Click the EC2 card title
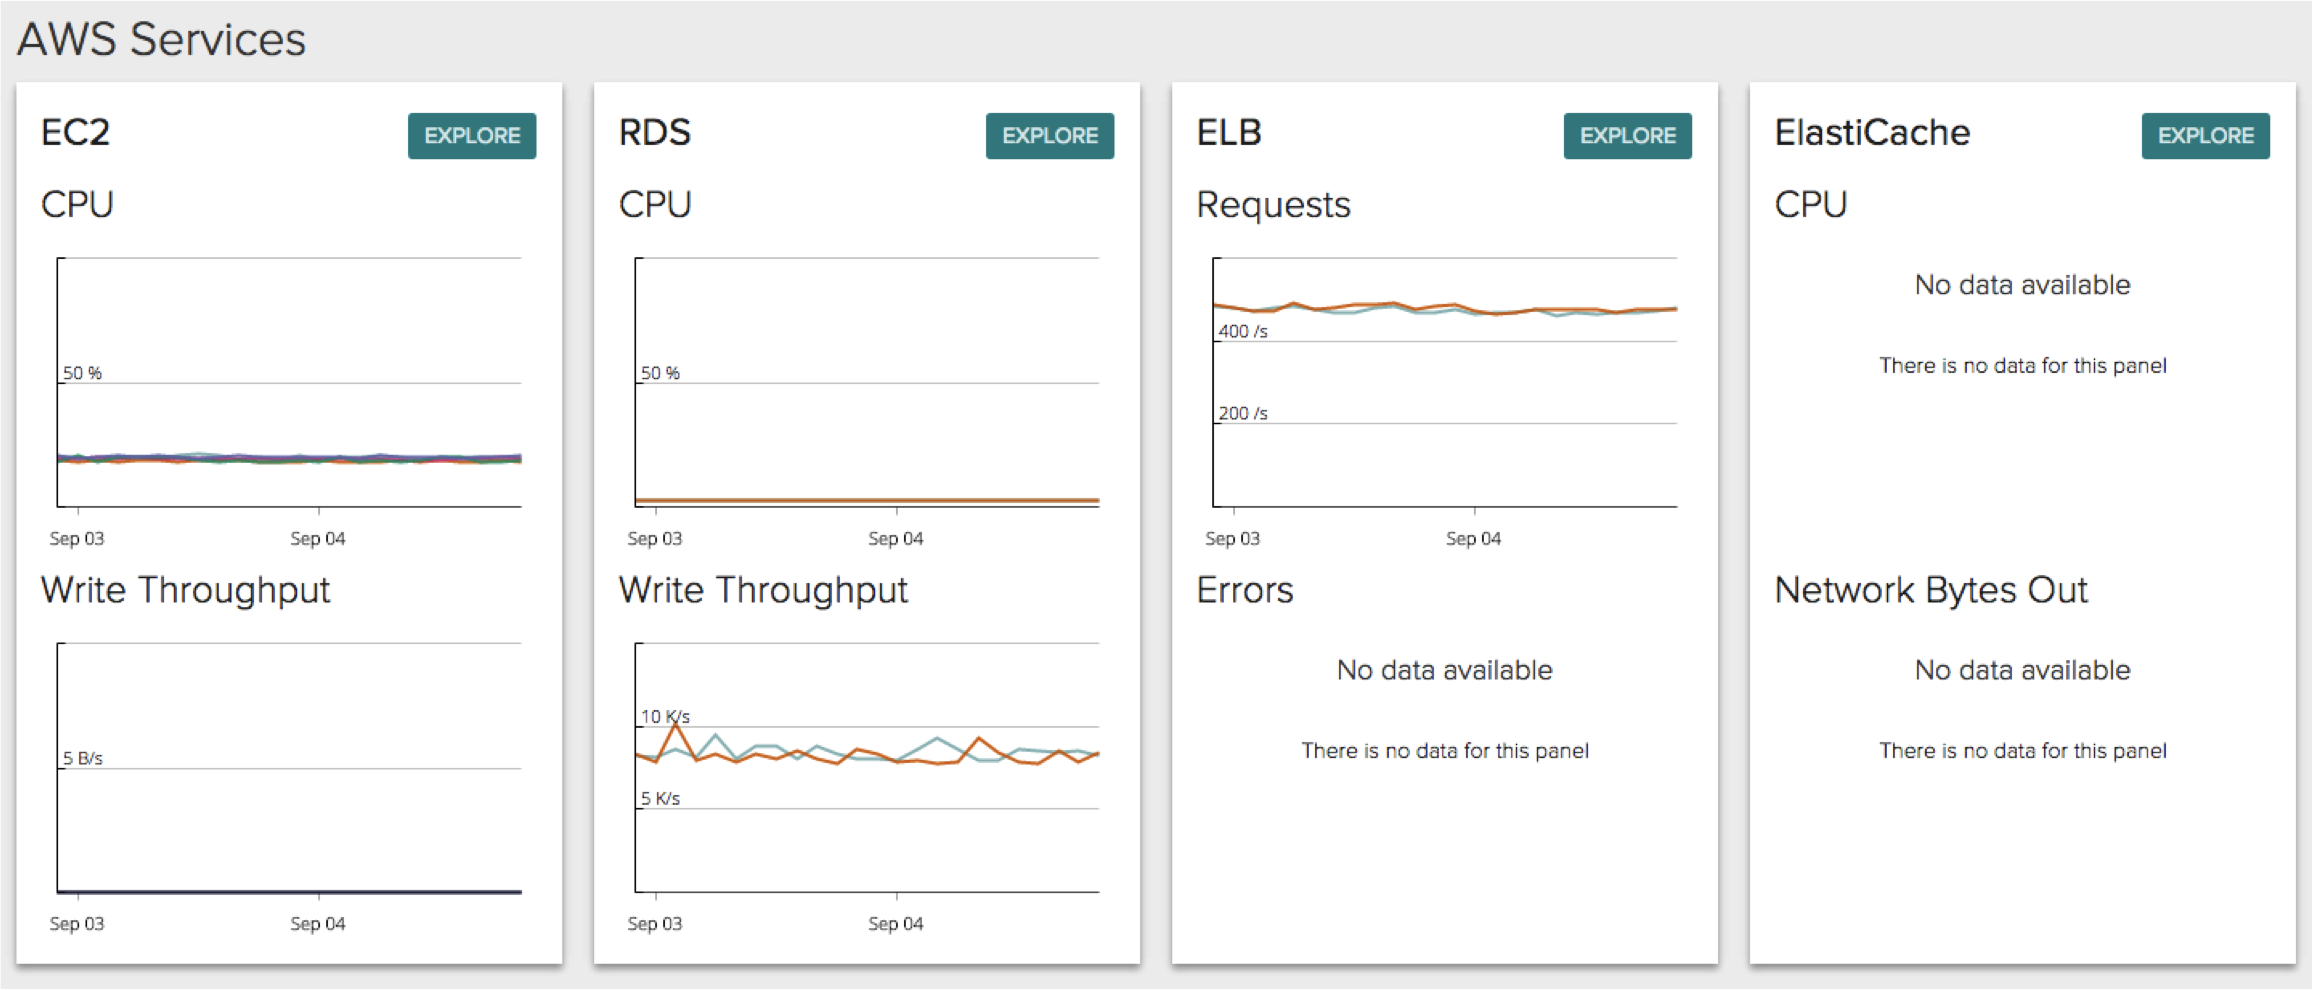The image size is (2312, 990). tap(75, 133)
